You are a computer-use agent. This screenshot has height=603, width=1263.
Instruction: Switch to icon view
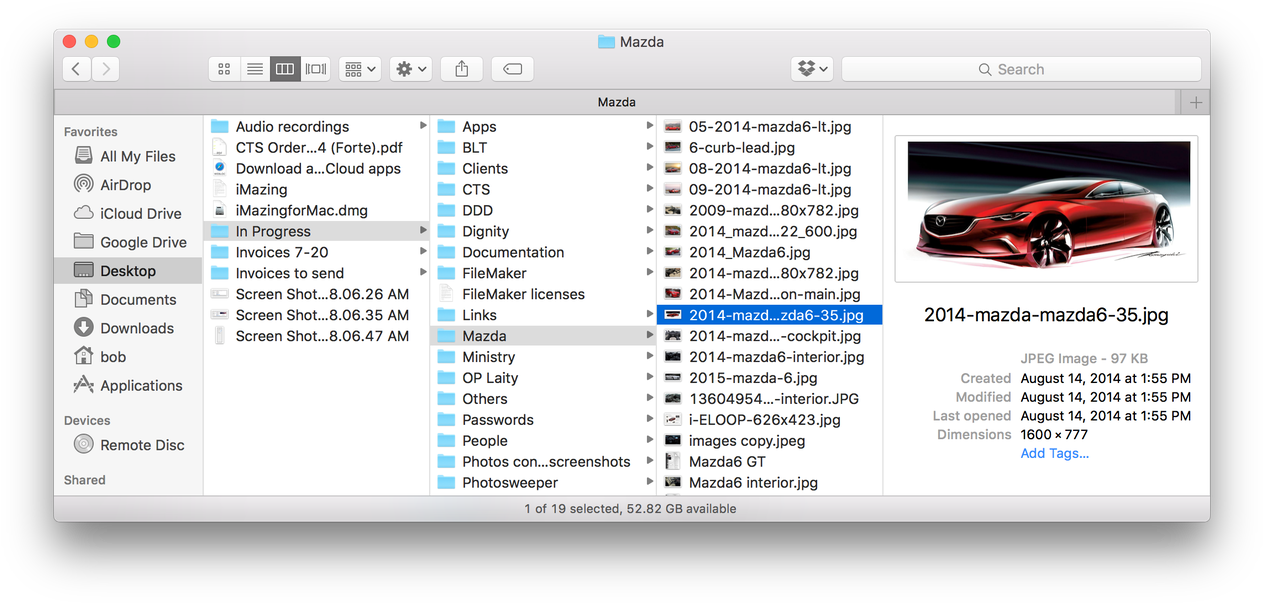coord(224,69)
